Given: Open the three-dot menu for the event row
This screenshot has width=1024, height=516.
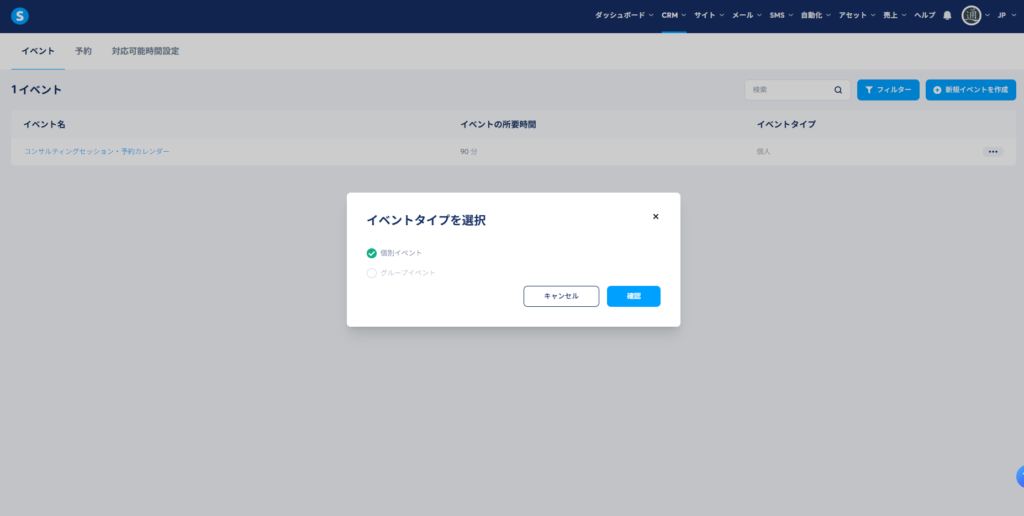Looking at the screenshot, I should (992, 152).
